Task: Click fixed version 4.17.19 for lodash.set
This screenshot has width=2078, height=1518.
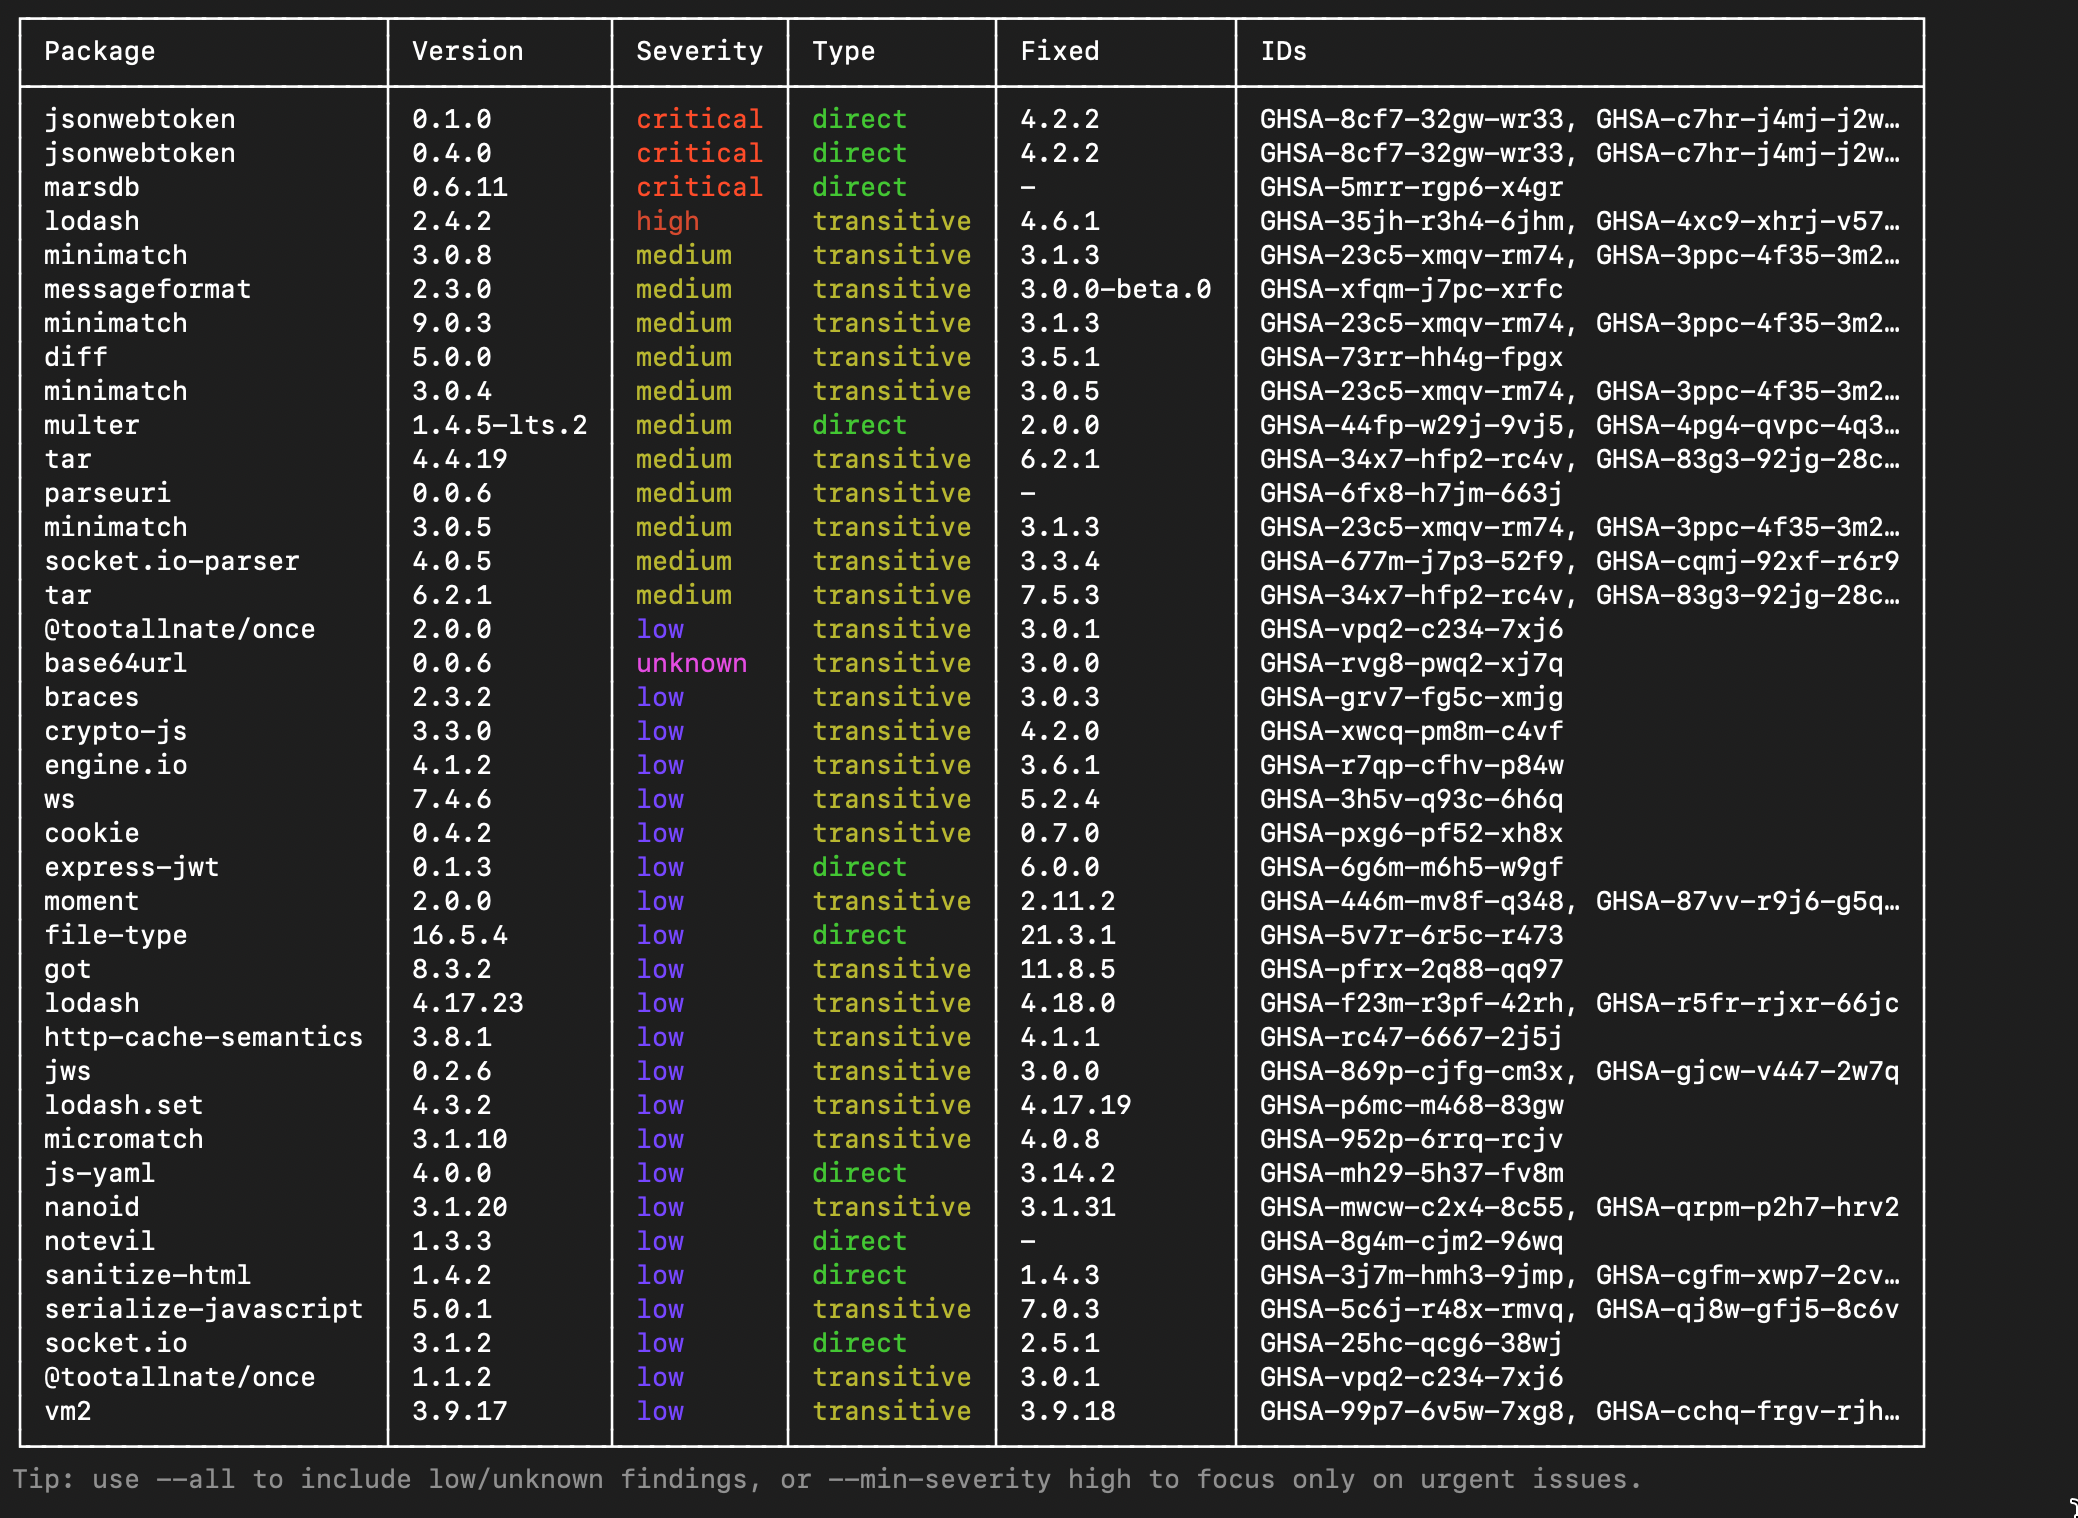Action: (1076, 1105)
